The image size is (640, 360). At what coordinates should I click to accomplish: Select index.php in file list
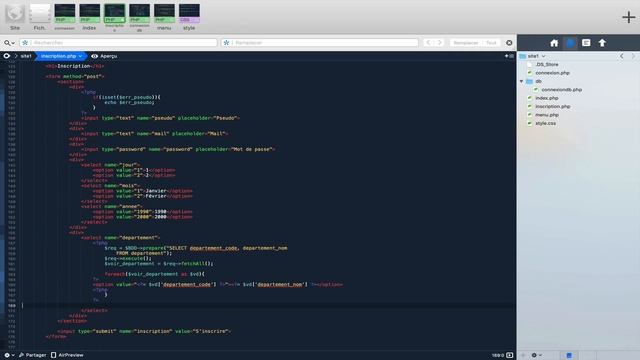[x=546, y=98]
